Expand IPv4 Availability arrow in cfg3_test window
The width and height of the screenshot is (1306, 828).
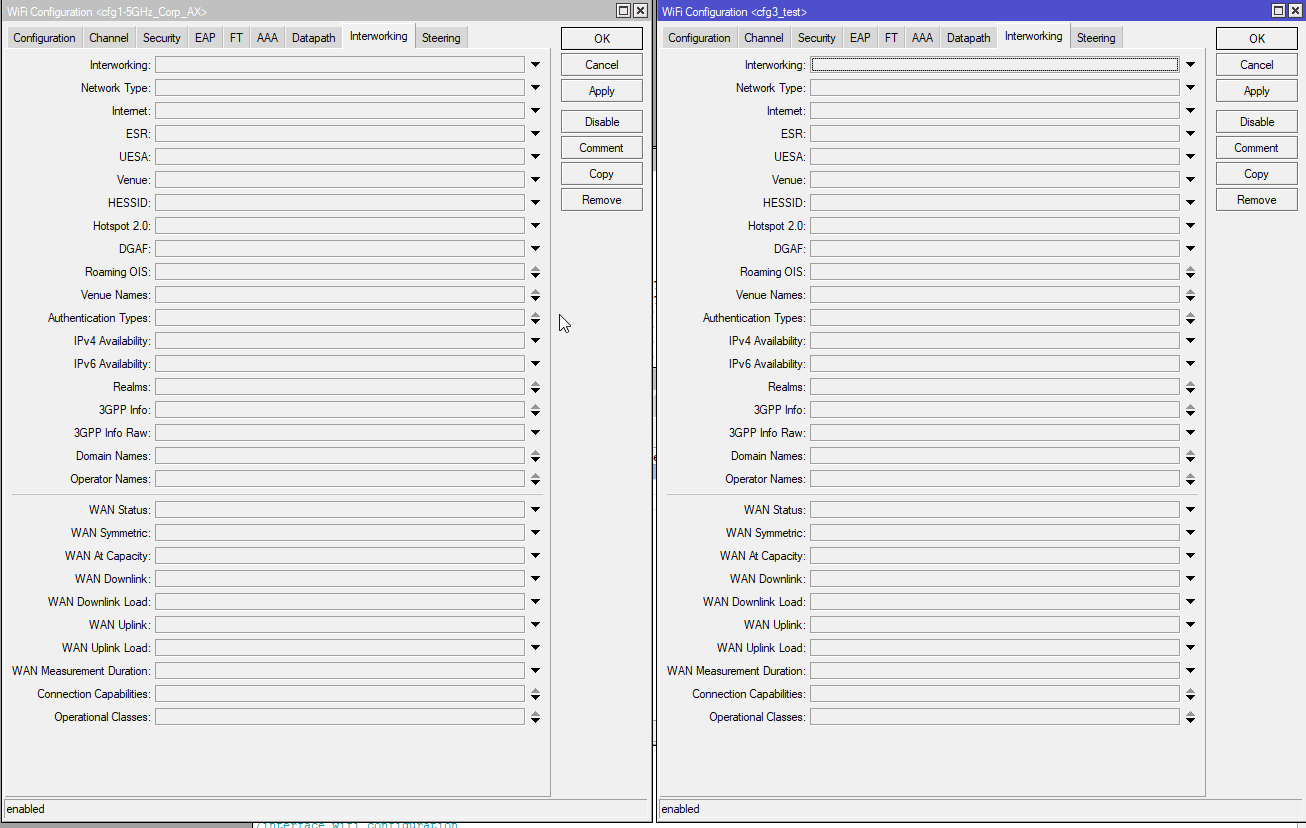click(x=1190, y=341)
